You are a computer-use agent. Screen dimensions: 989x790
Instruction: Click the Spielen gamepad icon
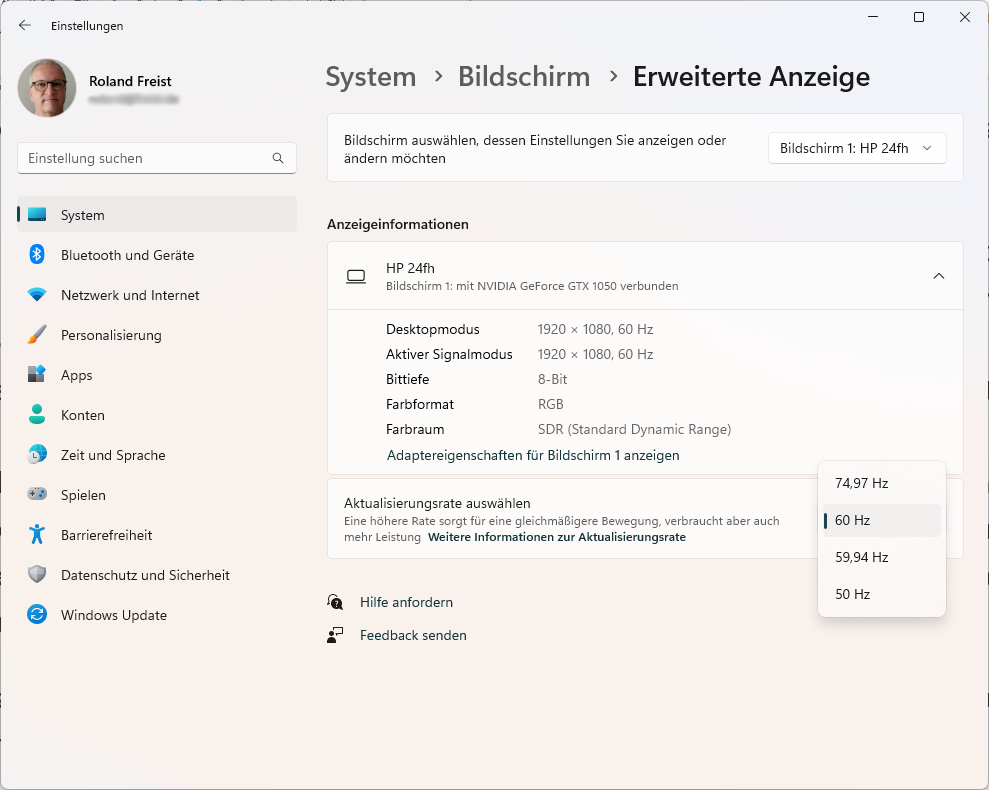coord(37,495)
